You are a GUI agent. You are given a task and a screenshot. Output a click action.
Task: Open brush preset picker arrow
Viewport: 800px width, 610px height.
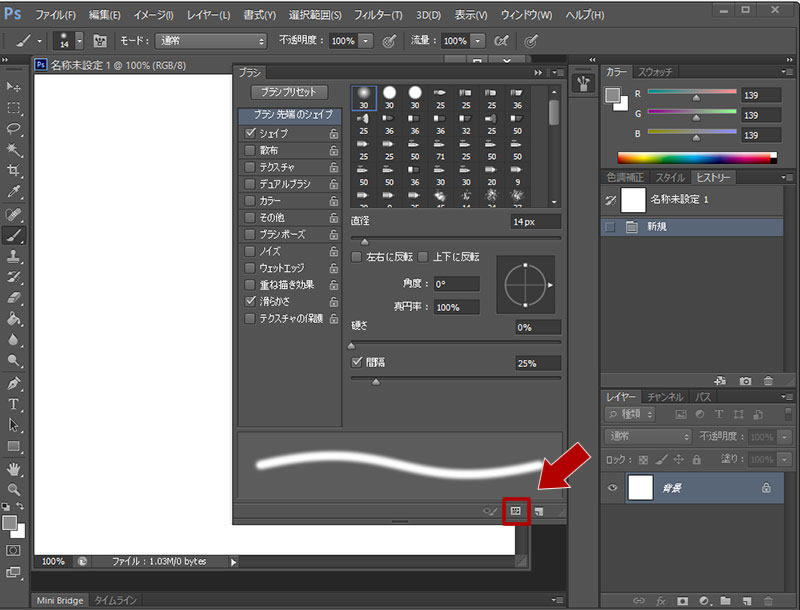pyautogui.click(x=79, y=41)
